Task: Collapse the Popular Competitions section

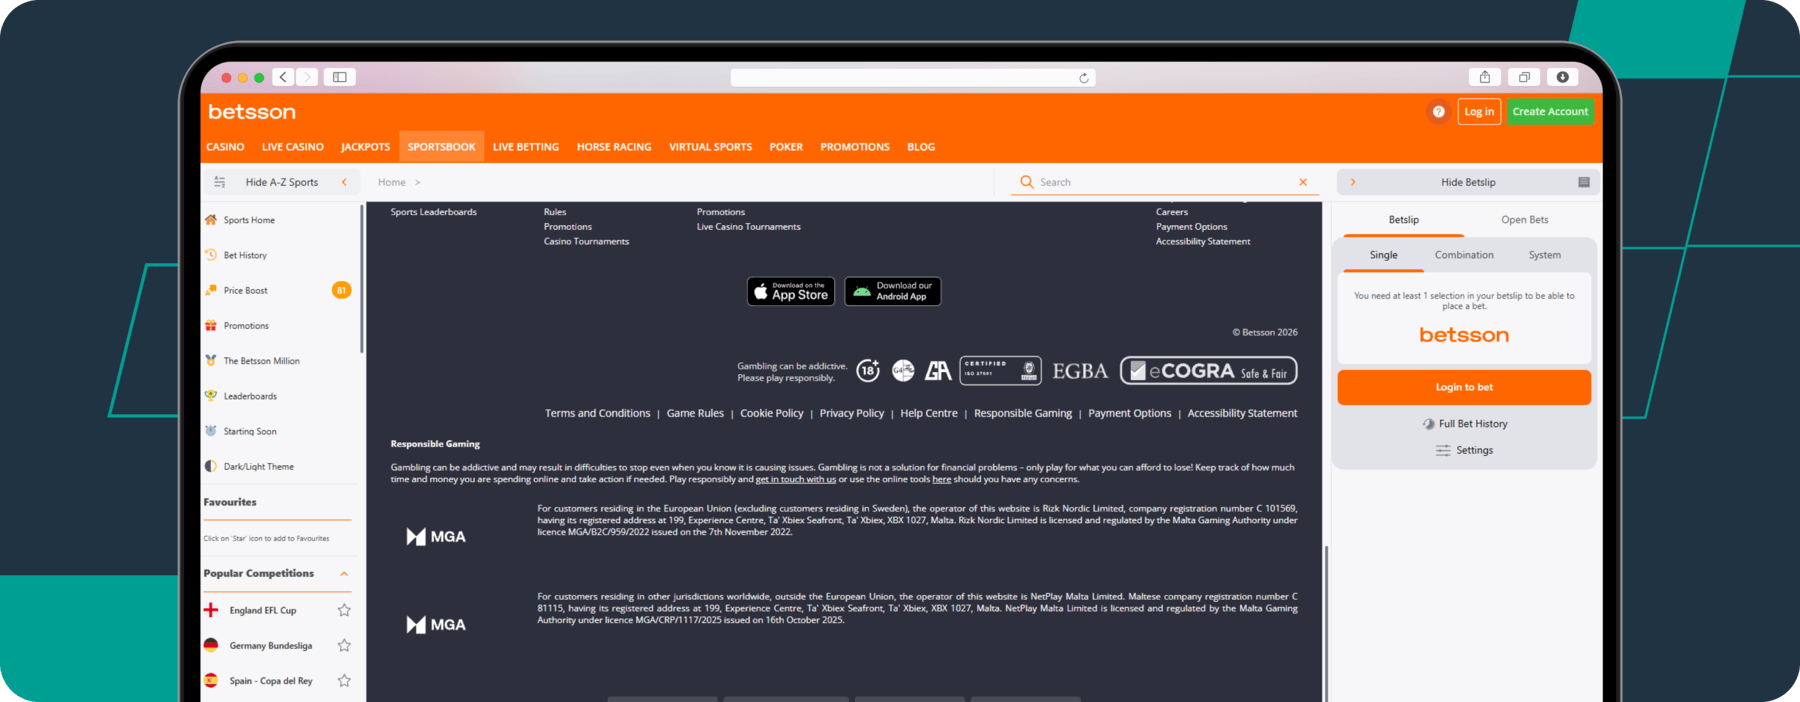Action: tap(344, 574)
